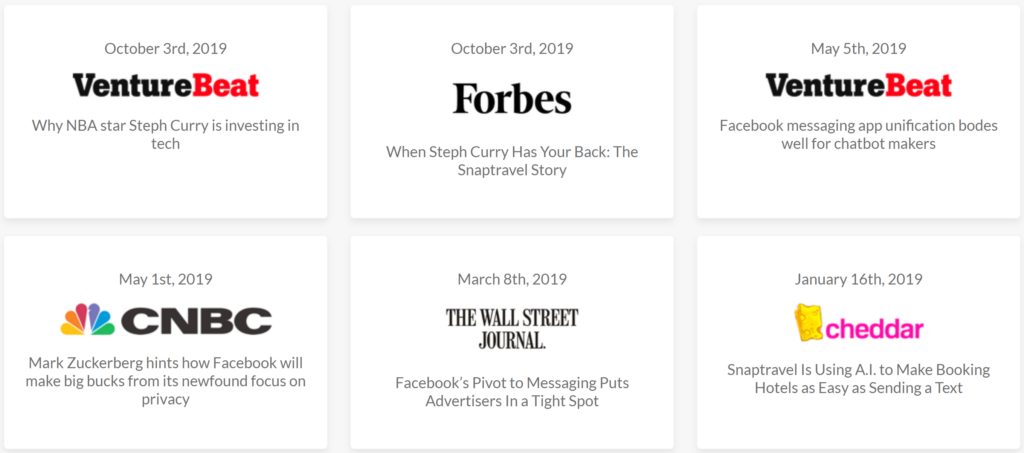
Task: Click the CNBC peacock logo
Action: tap(88, 319)
